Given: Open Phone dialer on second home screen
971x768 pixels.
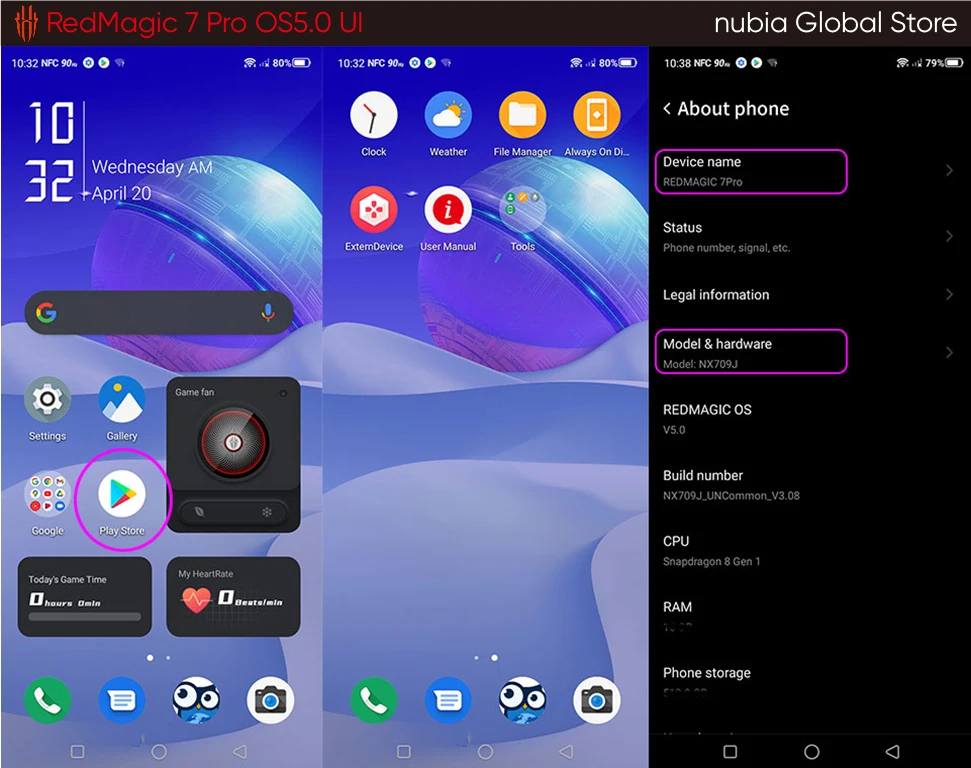Looking at the screenshot, I should 373,700.
